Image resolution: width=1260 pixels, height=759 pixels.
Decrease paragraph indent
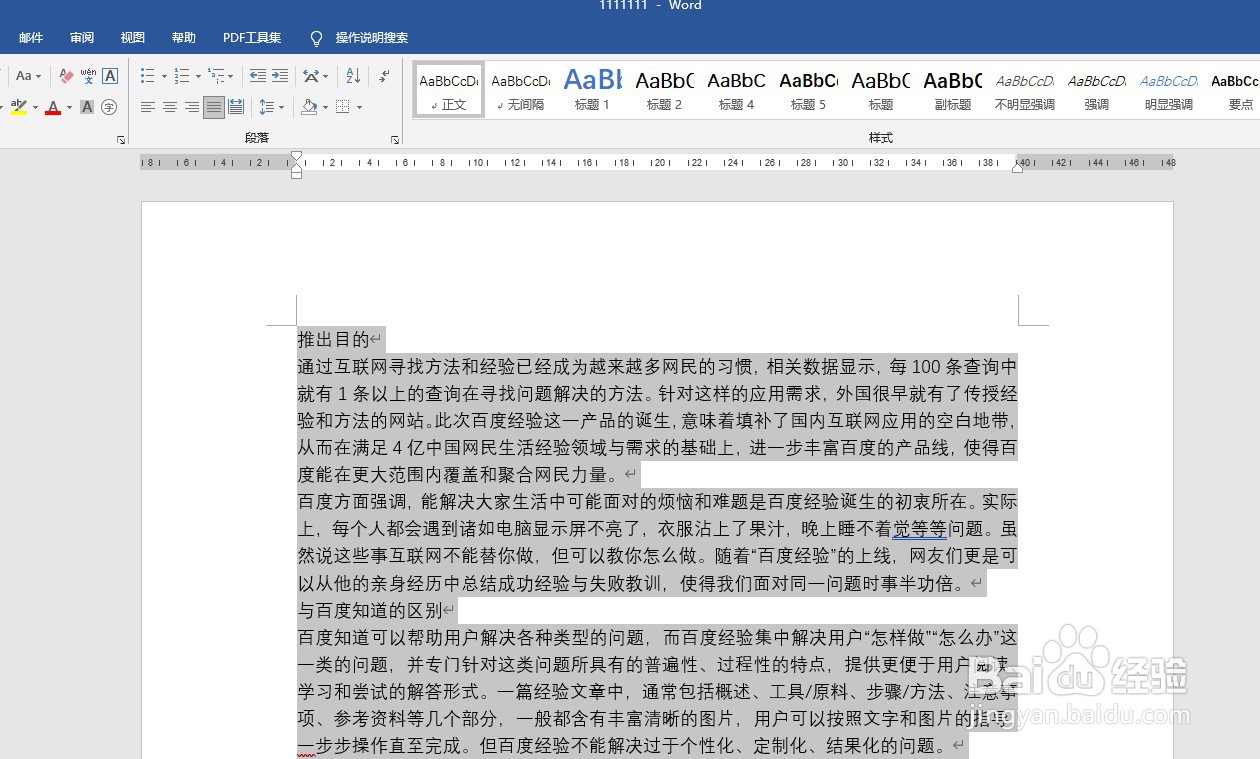258,76
